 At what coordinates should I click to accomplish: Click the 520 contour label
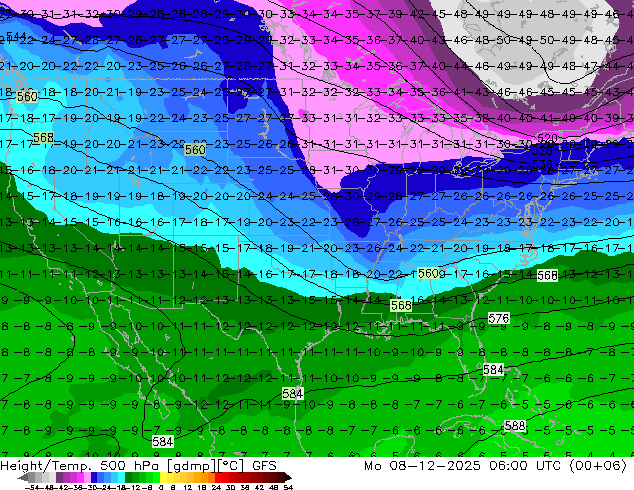(x=547, y=138)
